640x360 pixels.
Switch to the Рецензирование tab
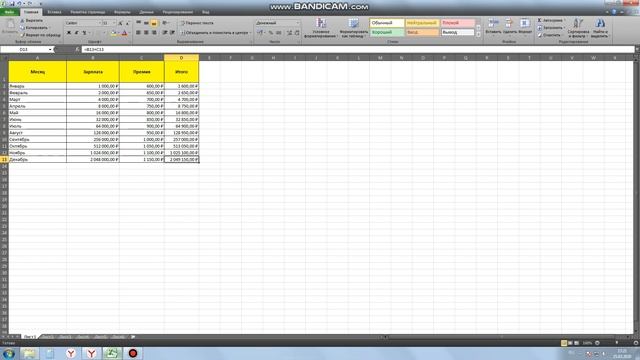178,12
